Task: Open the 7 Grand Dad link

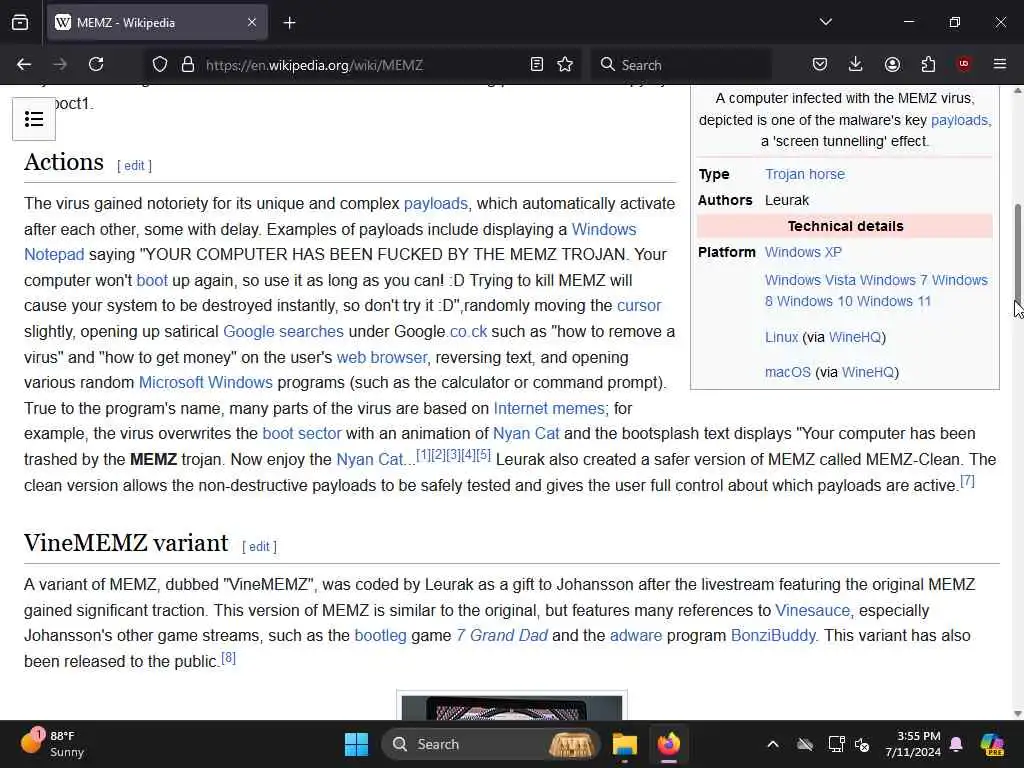Action: 502,635
